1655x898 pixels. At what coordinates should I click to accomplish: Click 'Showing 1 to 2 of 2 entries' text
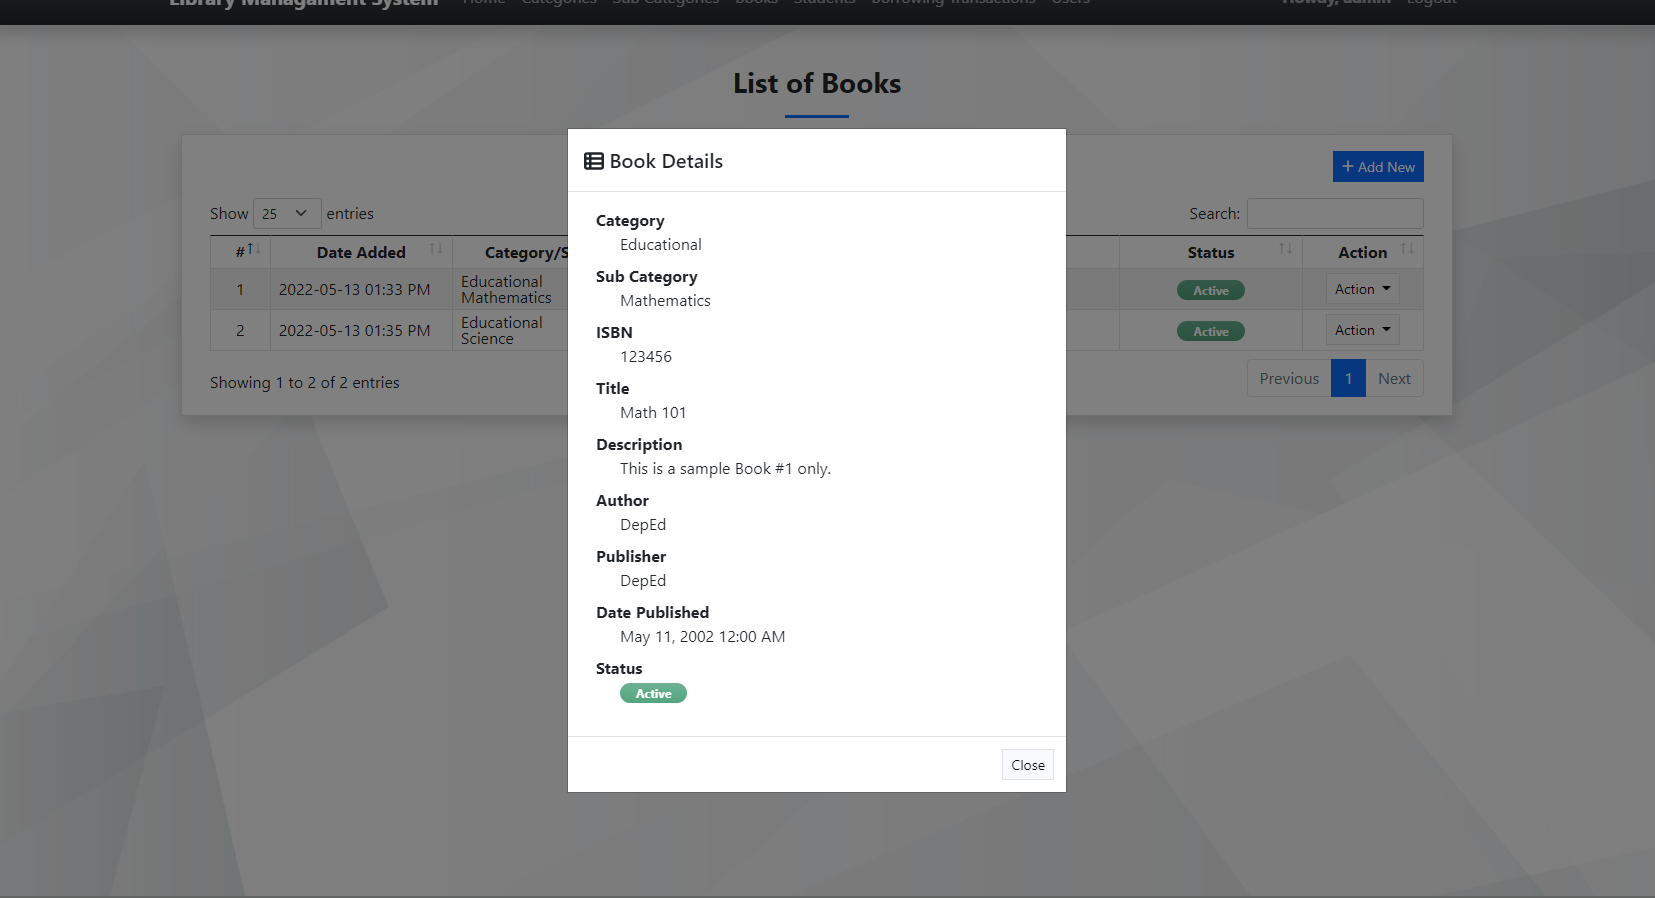[x=304, y=382]
